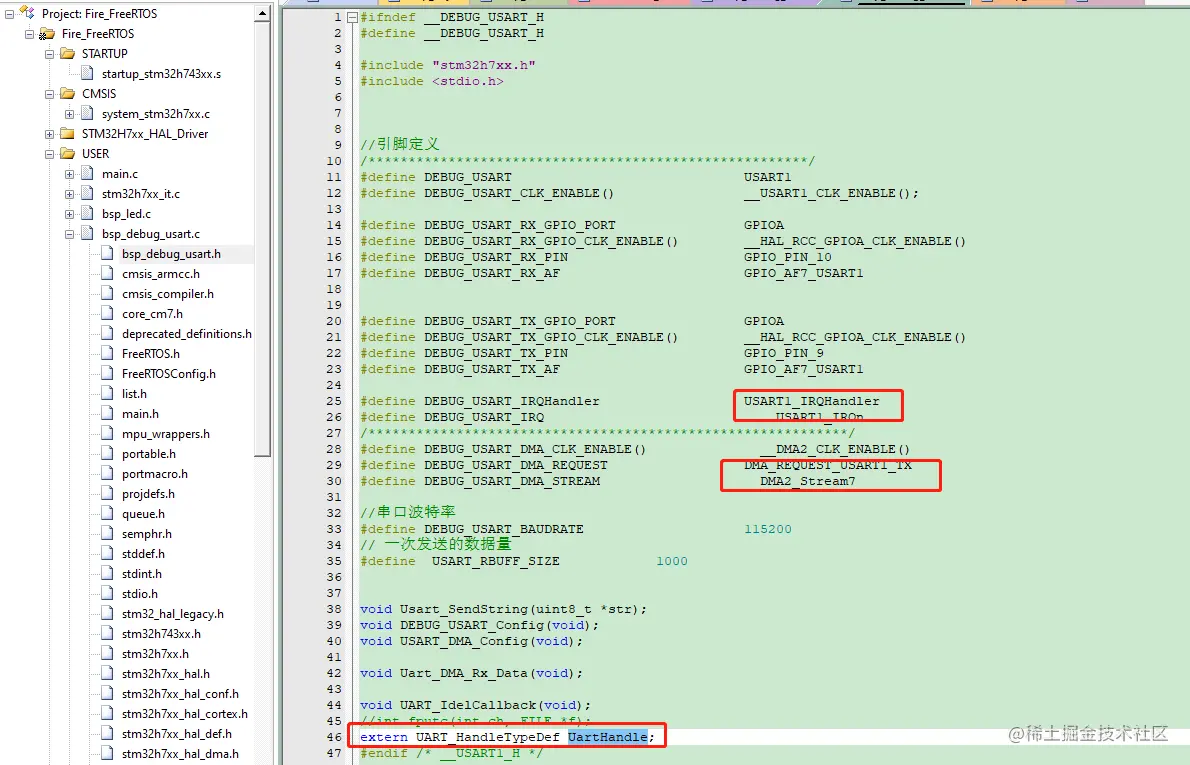Click the FreeRTOS.h file icon

coord(107,353)
